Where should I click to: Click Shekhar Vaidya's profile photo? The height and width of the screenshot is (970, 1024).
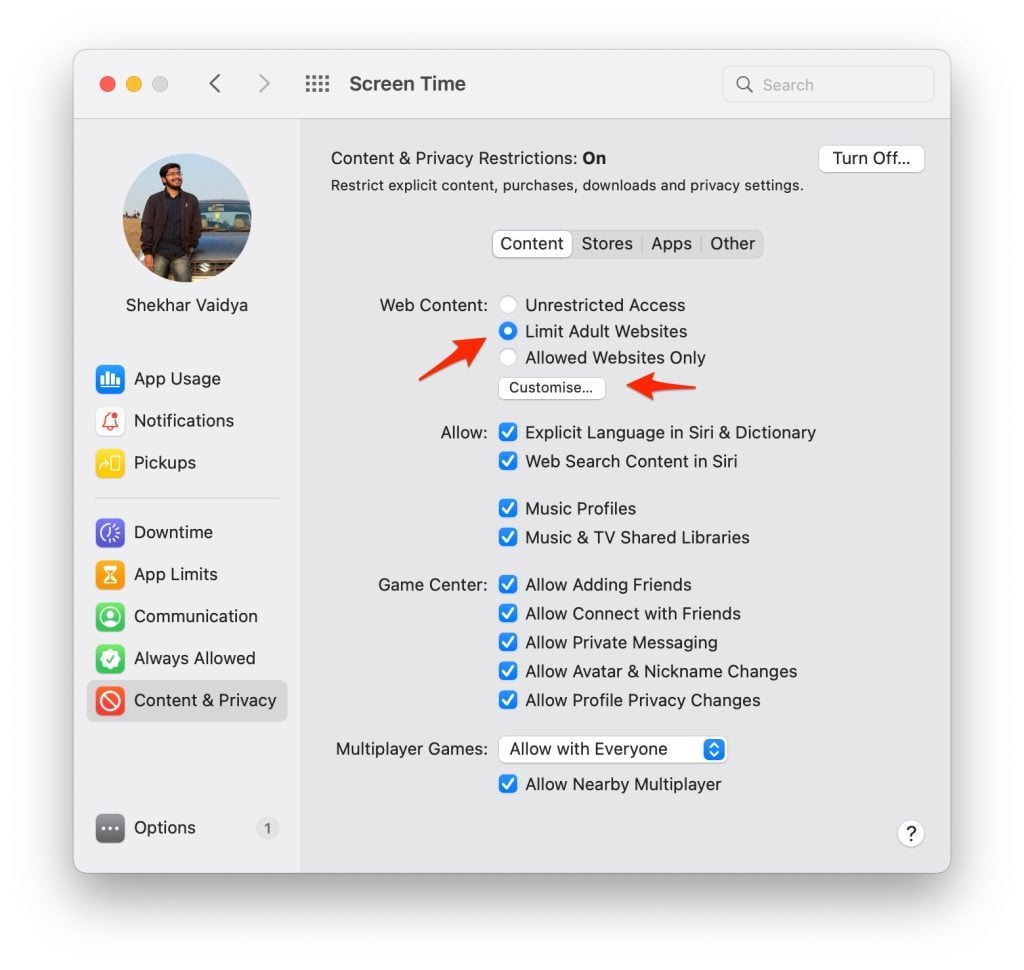click(187, 218)
